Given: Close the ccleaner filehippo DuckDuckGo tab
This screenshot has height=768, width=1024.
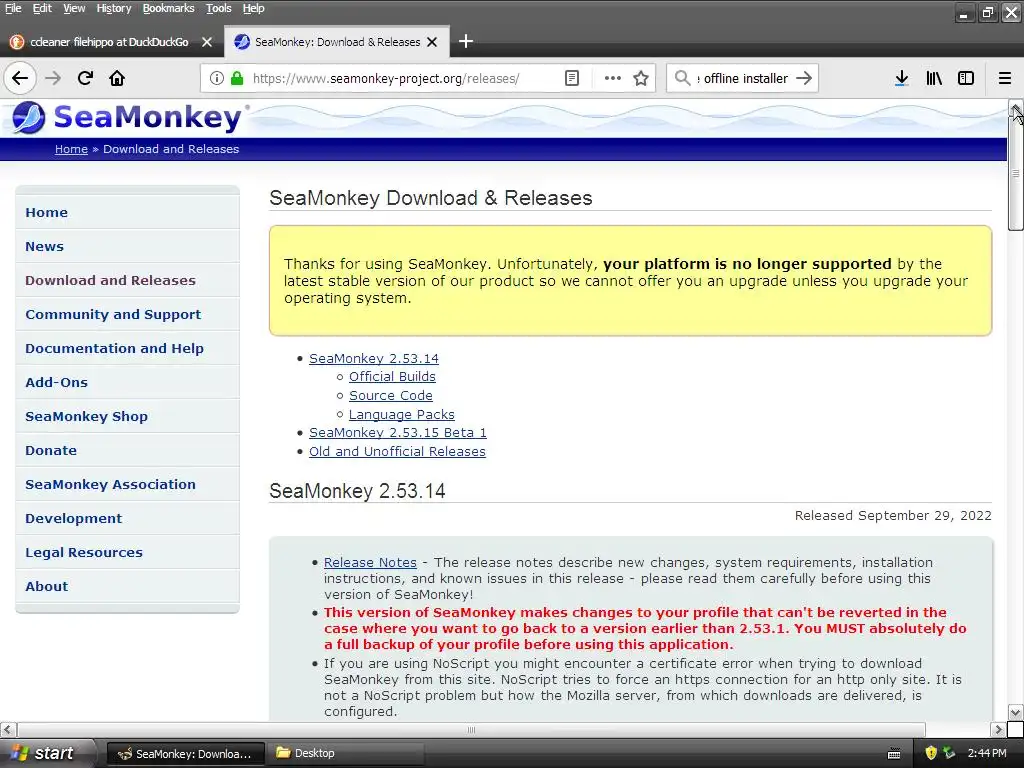Looking at the screenshot, I should click(x=207, y=42).
